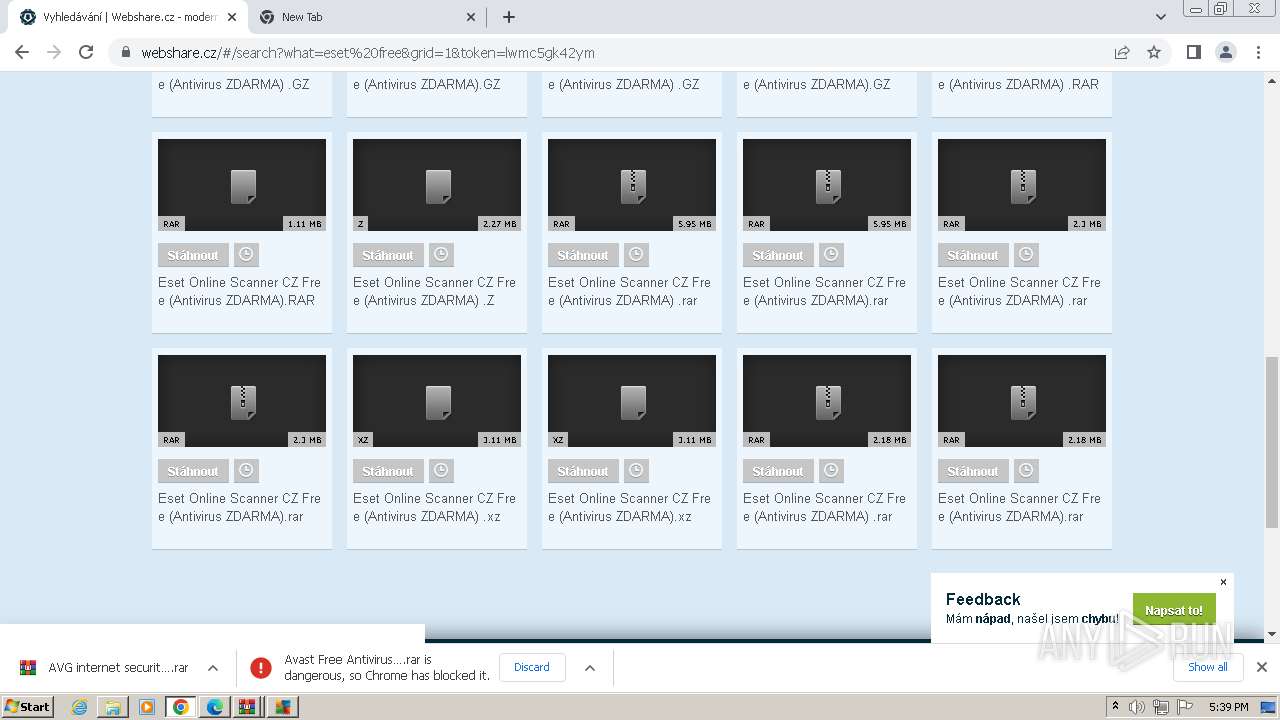Open the file name link ending in ZDARMA).xz

click(x=630, y=507)
